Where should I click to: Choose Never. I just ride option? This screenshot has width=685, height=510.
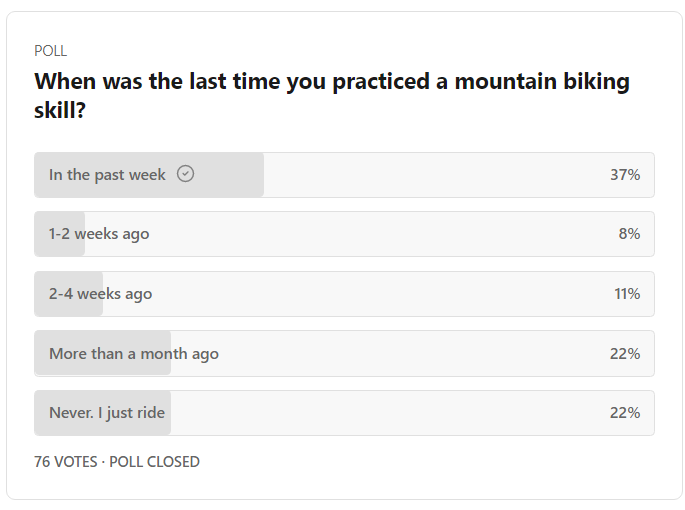point(344,413)
